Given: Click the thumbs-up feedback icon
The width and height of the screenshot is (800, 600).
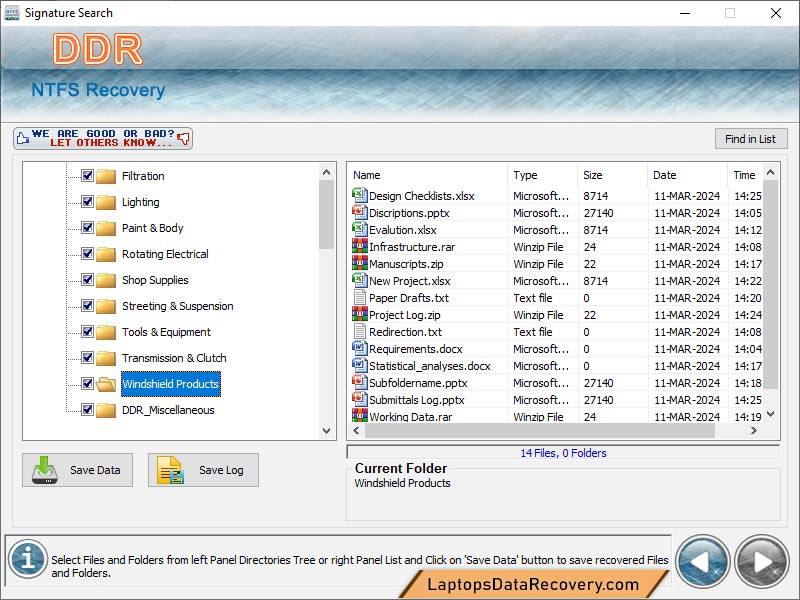Looking at the screenshot, I should (x=22, y=137).
